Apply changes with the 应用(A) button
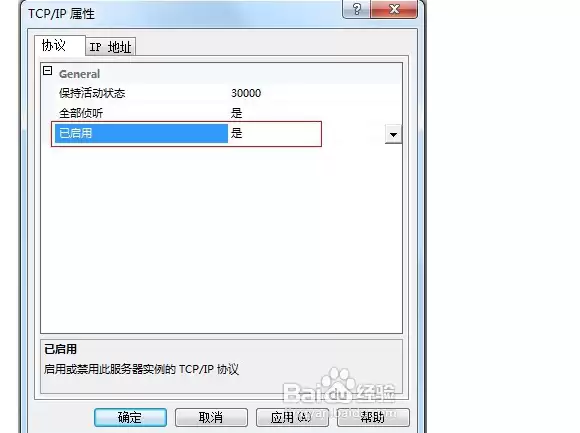The image size is (580, 433). click(x=292, y=417)
